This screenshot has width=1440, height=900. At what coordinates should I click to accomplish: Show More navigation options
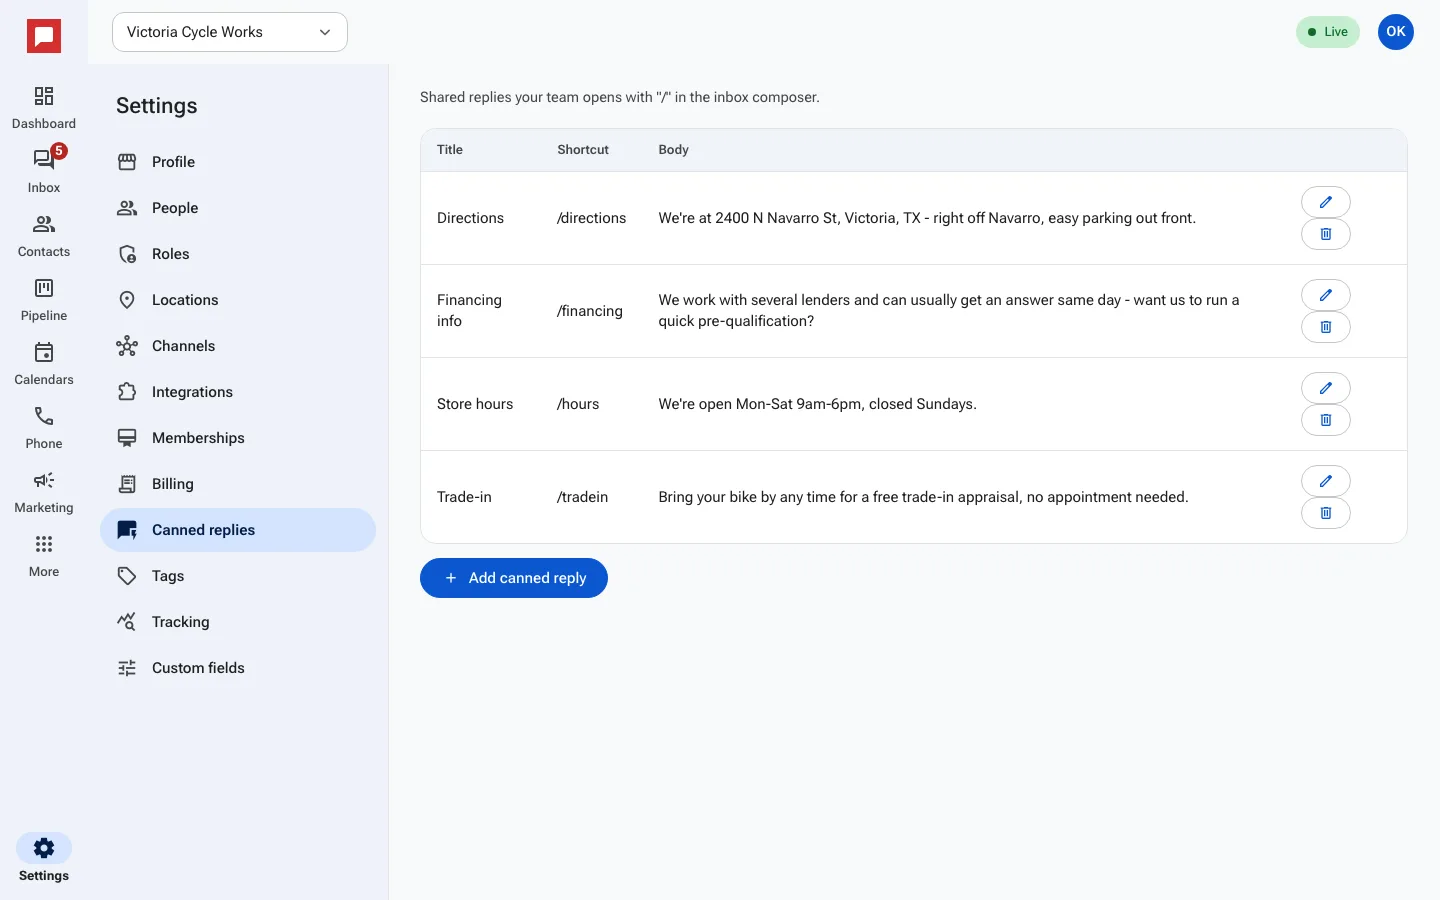(x=44, y=556)
